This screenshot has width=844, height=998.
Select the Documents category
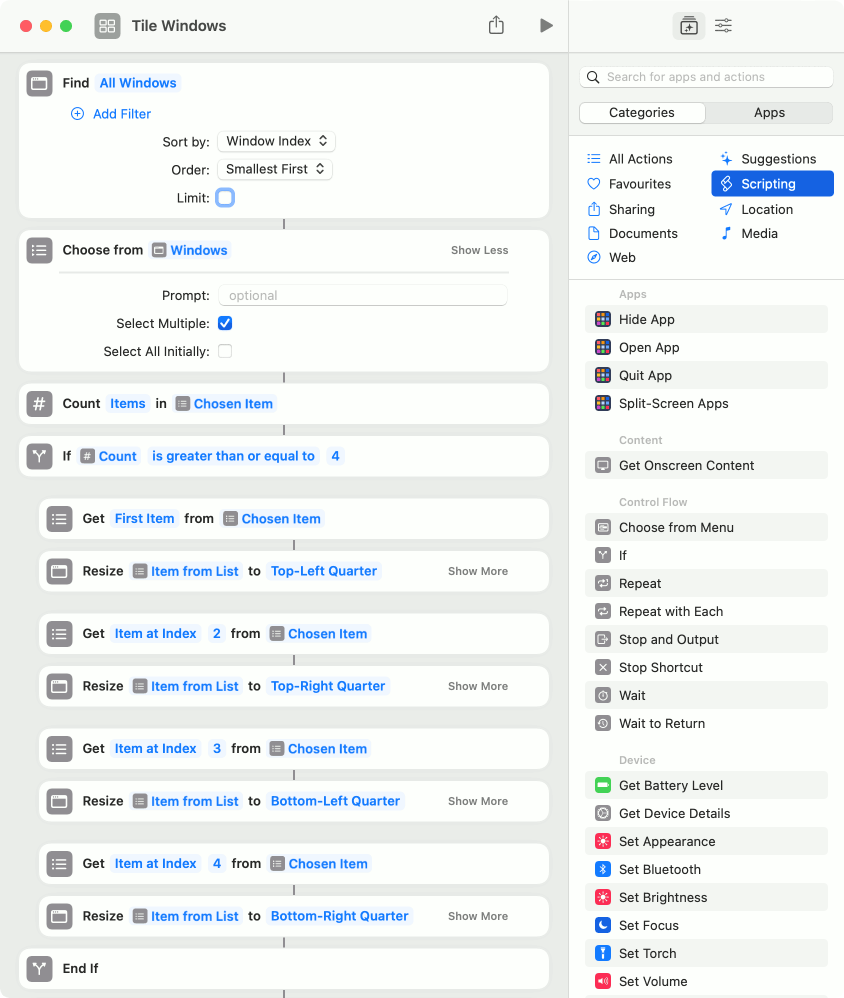(x=642, y=233)
